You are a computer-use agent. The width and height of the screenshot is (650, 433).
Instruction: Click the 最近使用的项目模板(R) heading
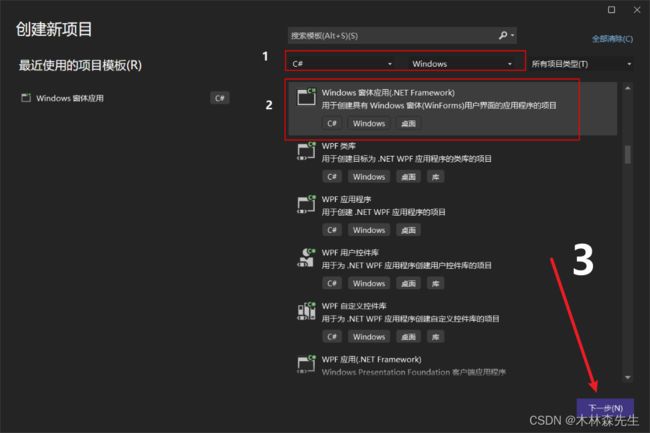coord(80,65)
